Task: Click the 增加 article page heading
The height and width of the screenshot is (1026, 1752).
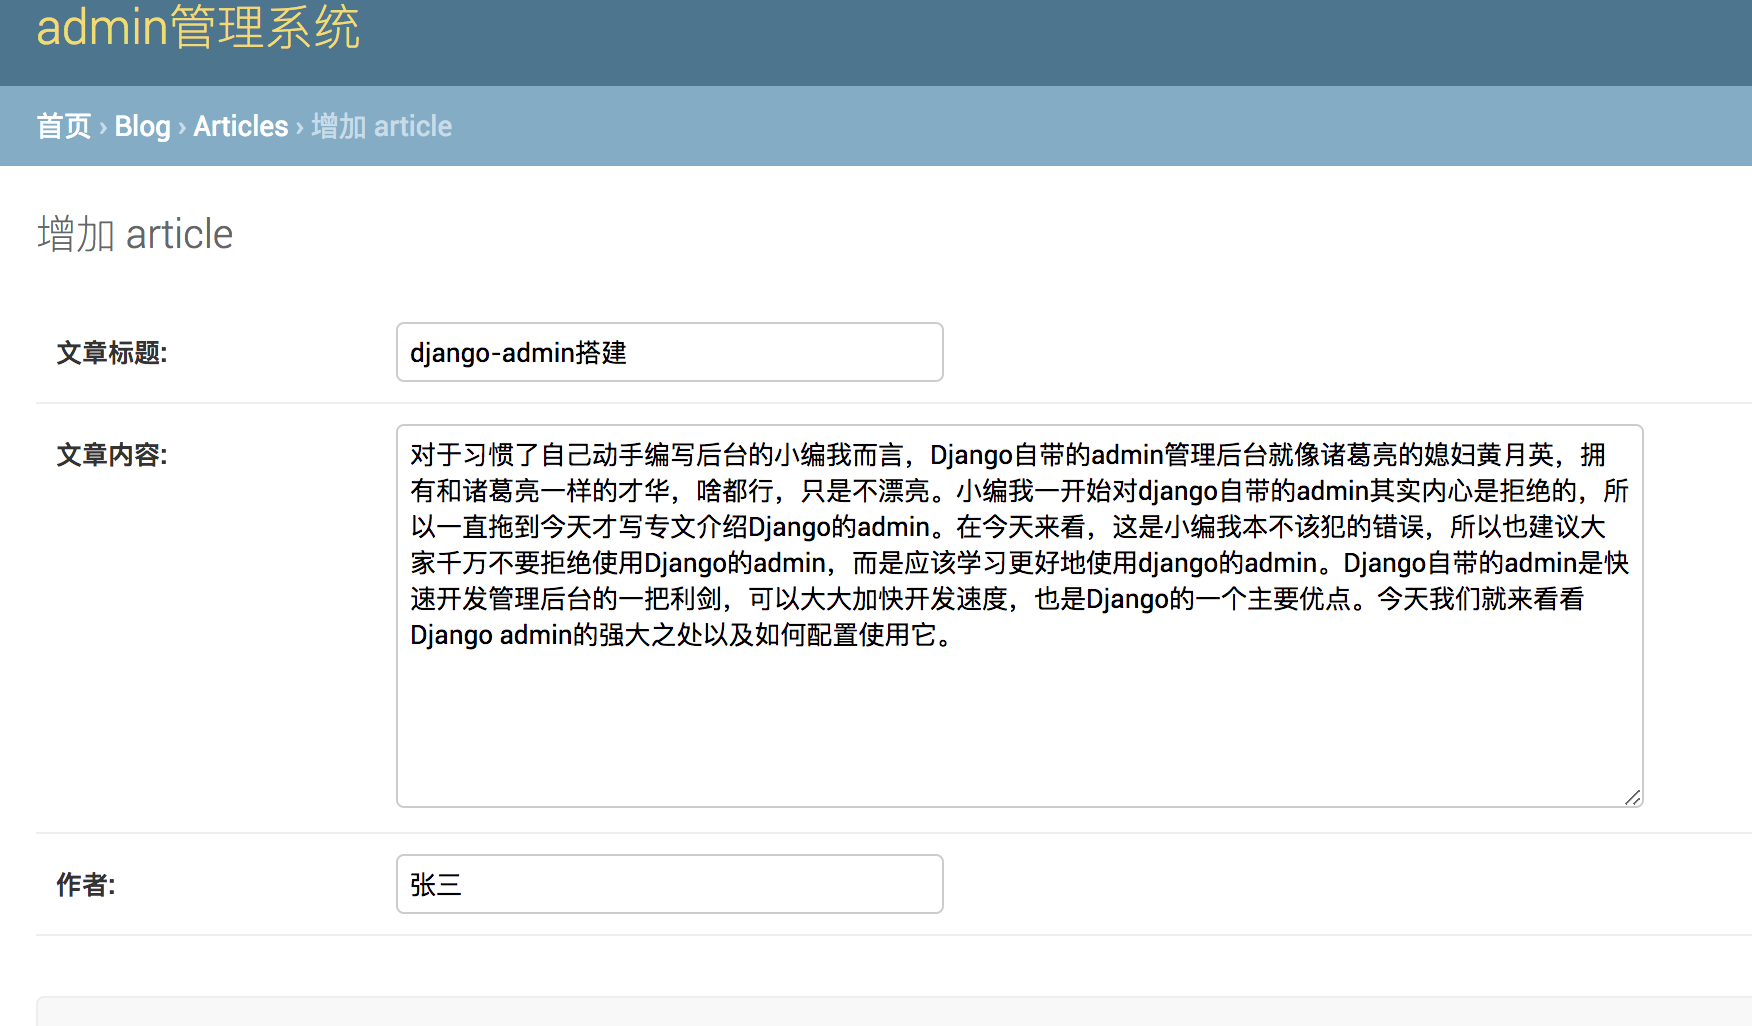Action: point(135,234)
